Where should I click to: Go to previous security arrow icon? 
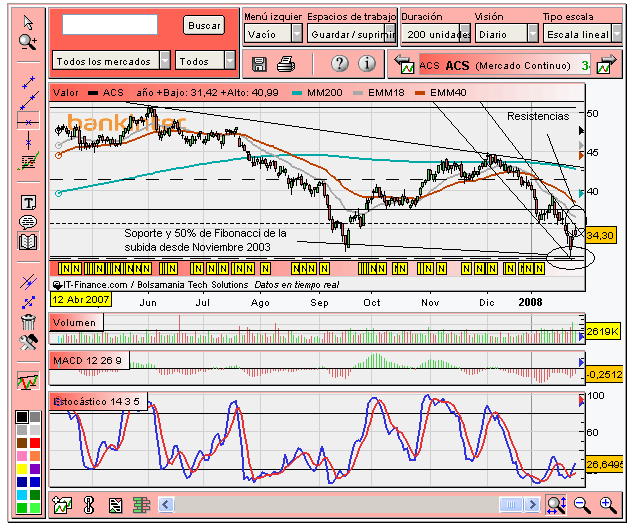(404, 64)
